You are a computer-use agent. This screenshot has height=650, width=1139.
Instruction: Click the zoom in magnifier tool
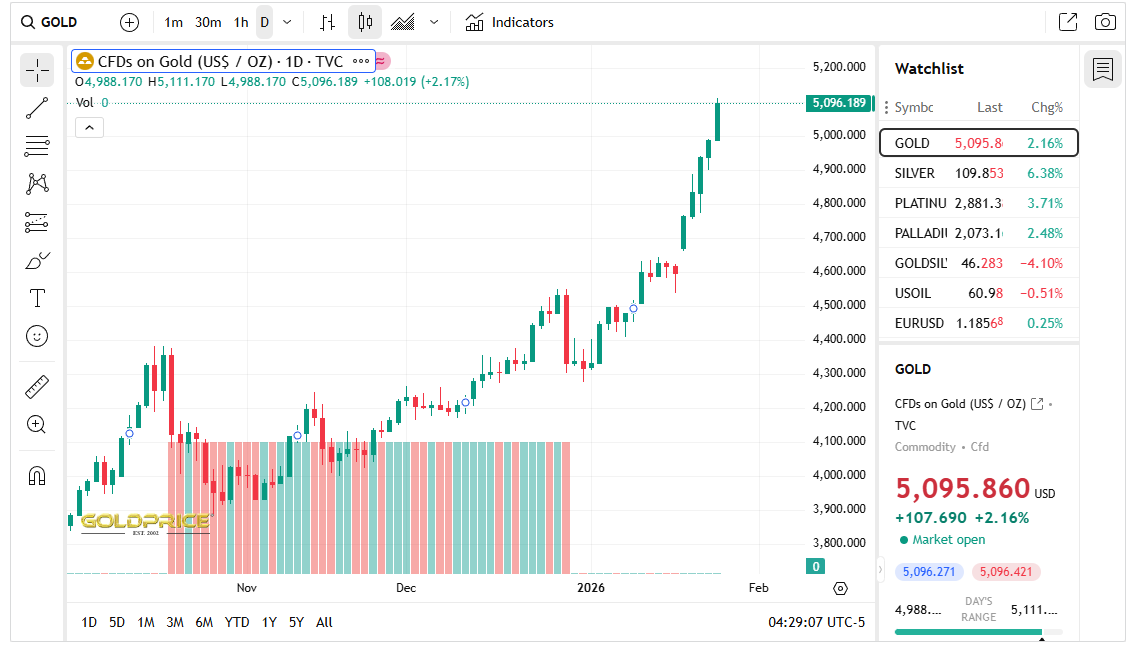point(37,424)
